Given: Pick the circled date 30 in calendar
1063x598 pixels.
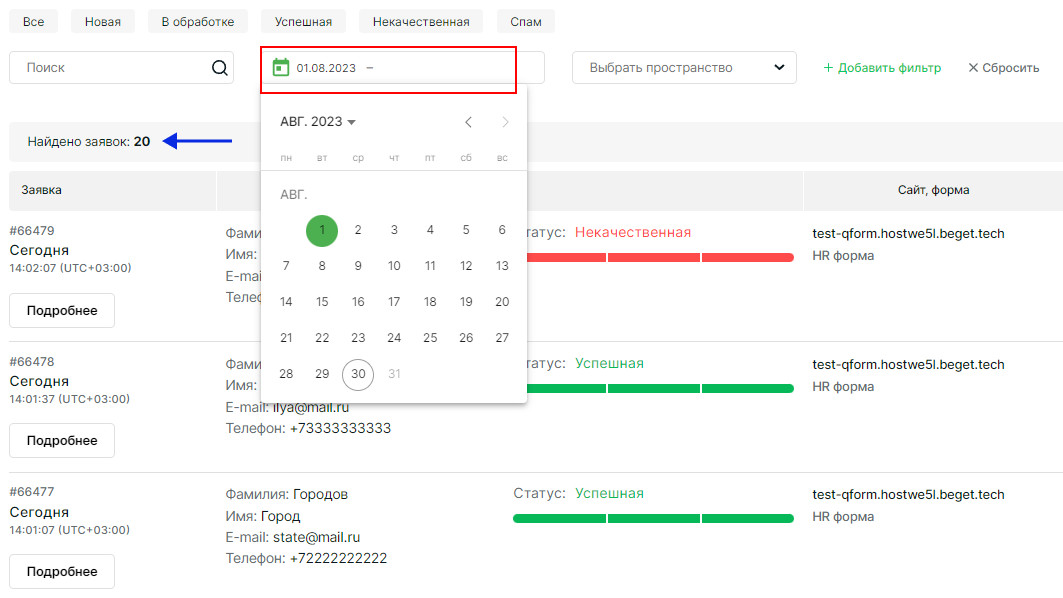Looking at the screenshot, I should point(358,374).
